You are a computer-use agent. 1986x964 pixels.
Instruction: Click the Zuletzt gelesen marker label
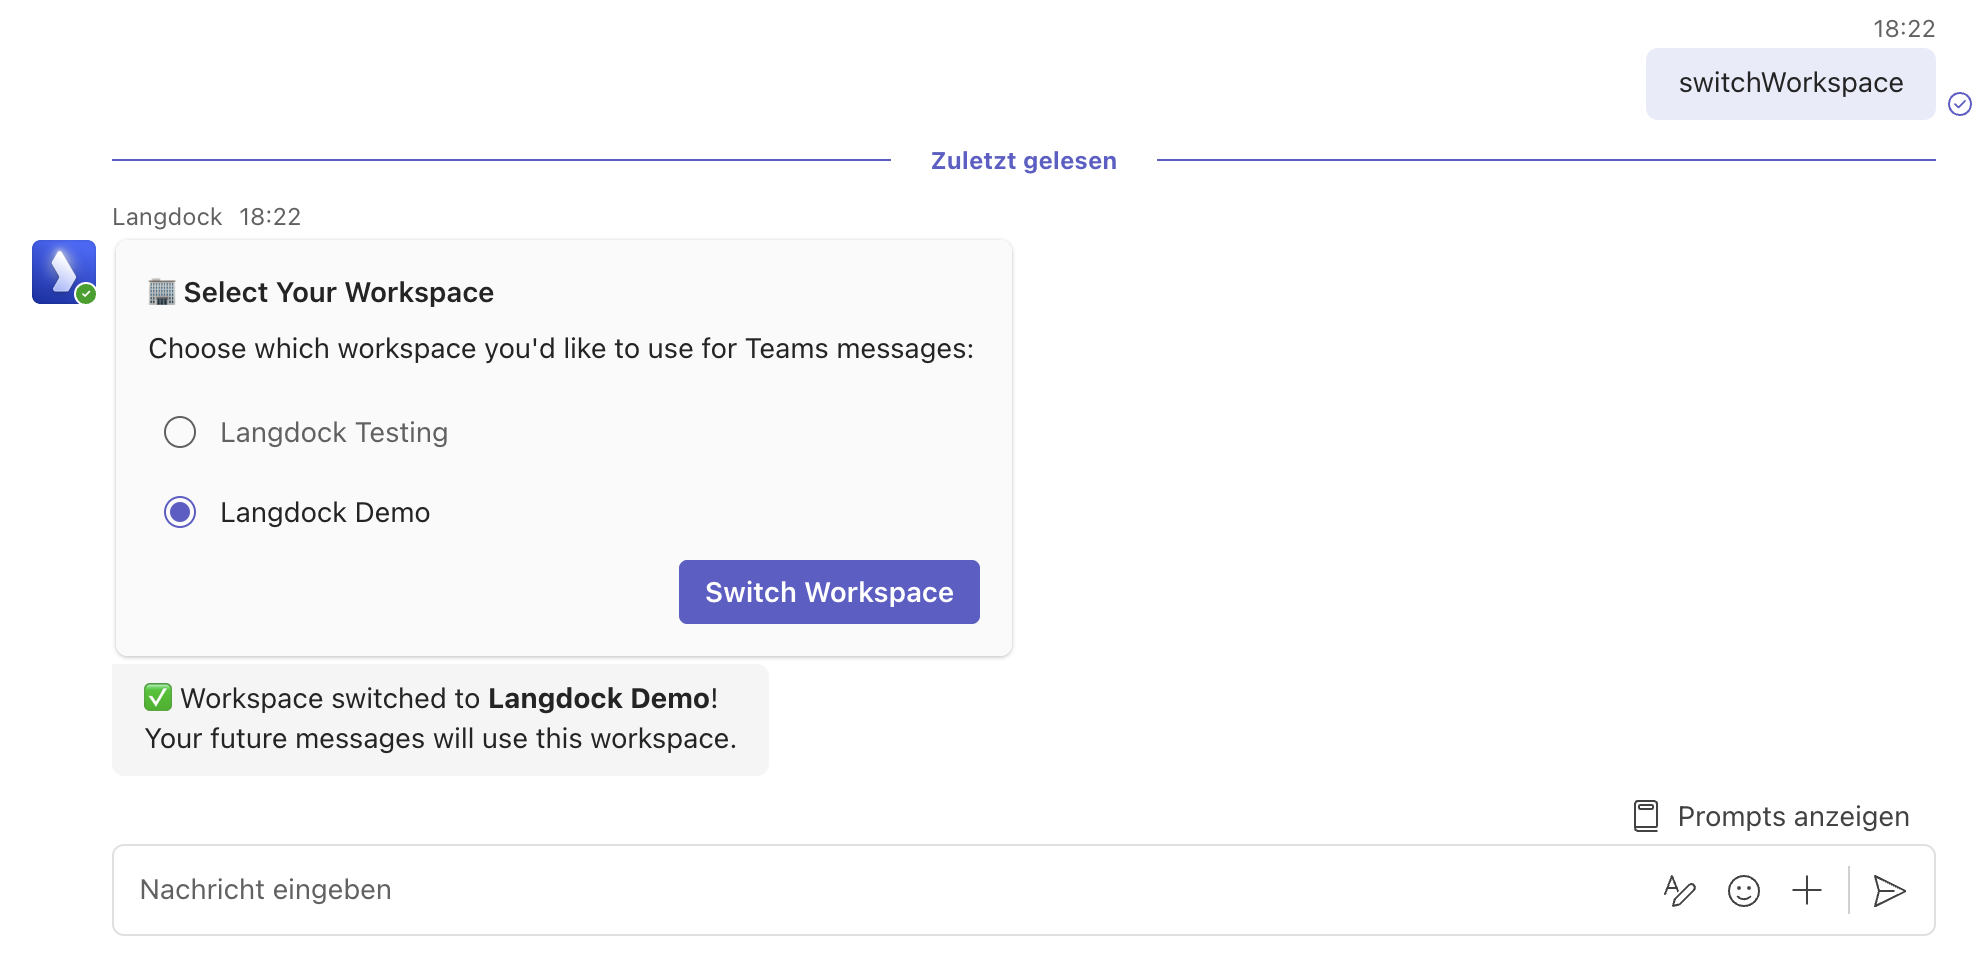[1023, 161]
